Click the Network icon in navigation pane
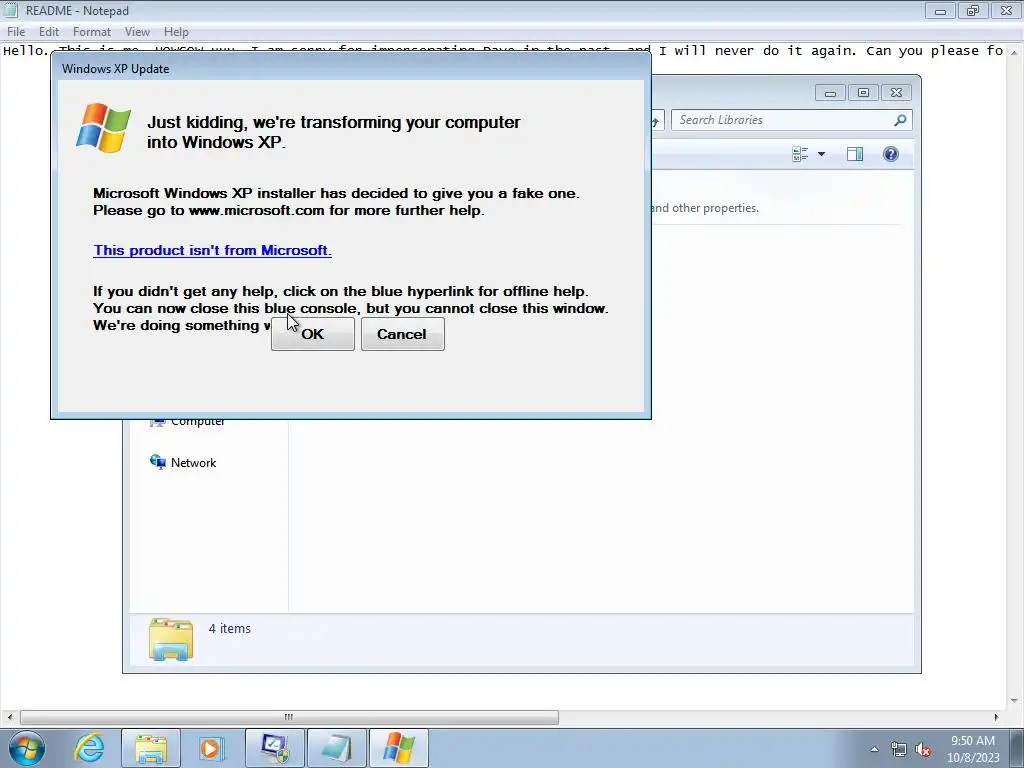1024x768 pixels. click(x=157, y=462)
